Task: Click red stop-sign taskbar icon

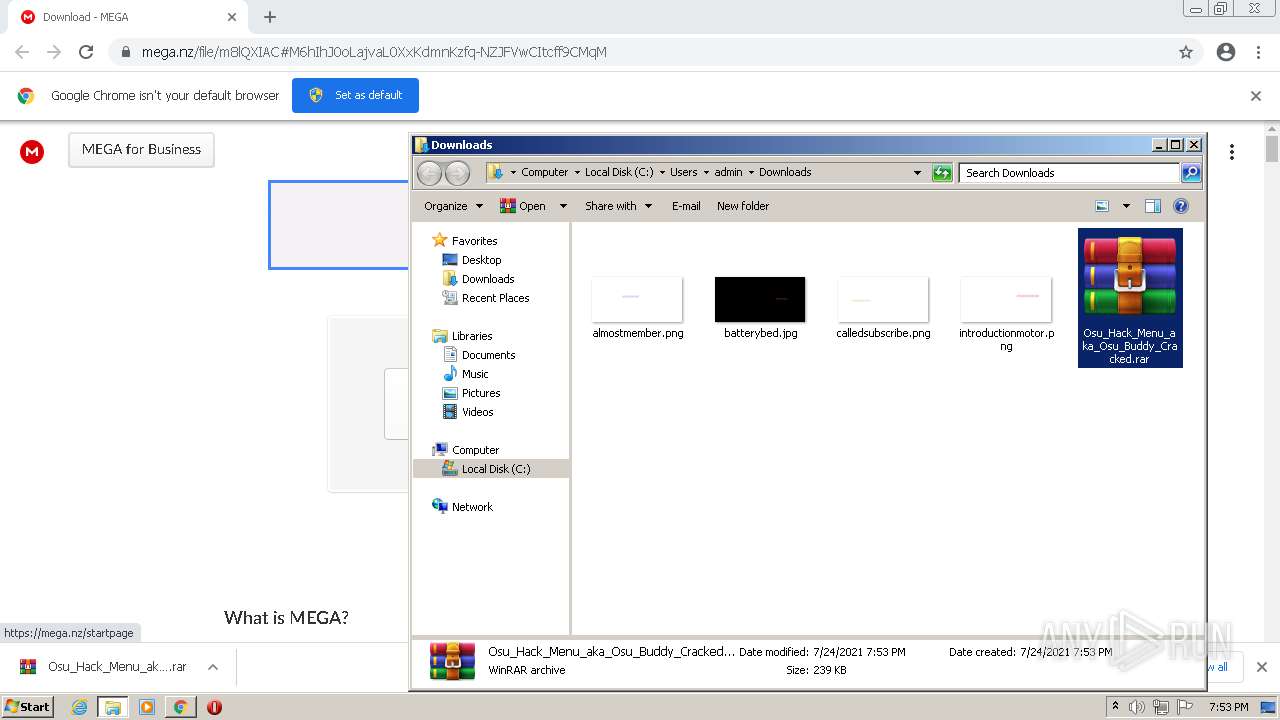Action: tap(214, 707)
